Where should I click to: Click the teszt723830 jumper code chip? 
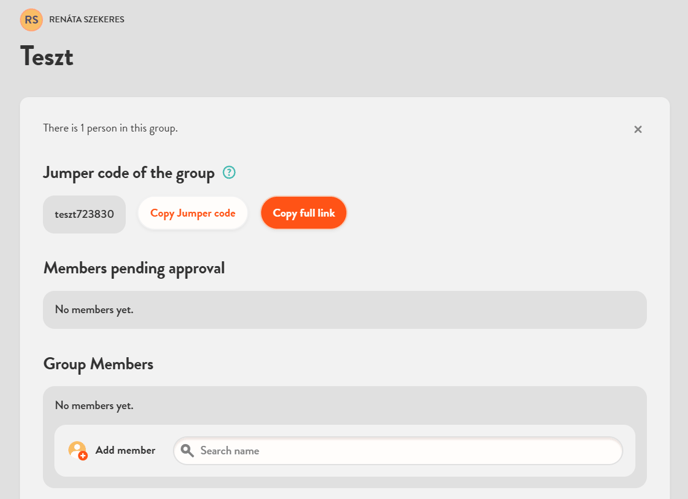84,214
